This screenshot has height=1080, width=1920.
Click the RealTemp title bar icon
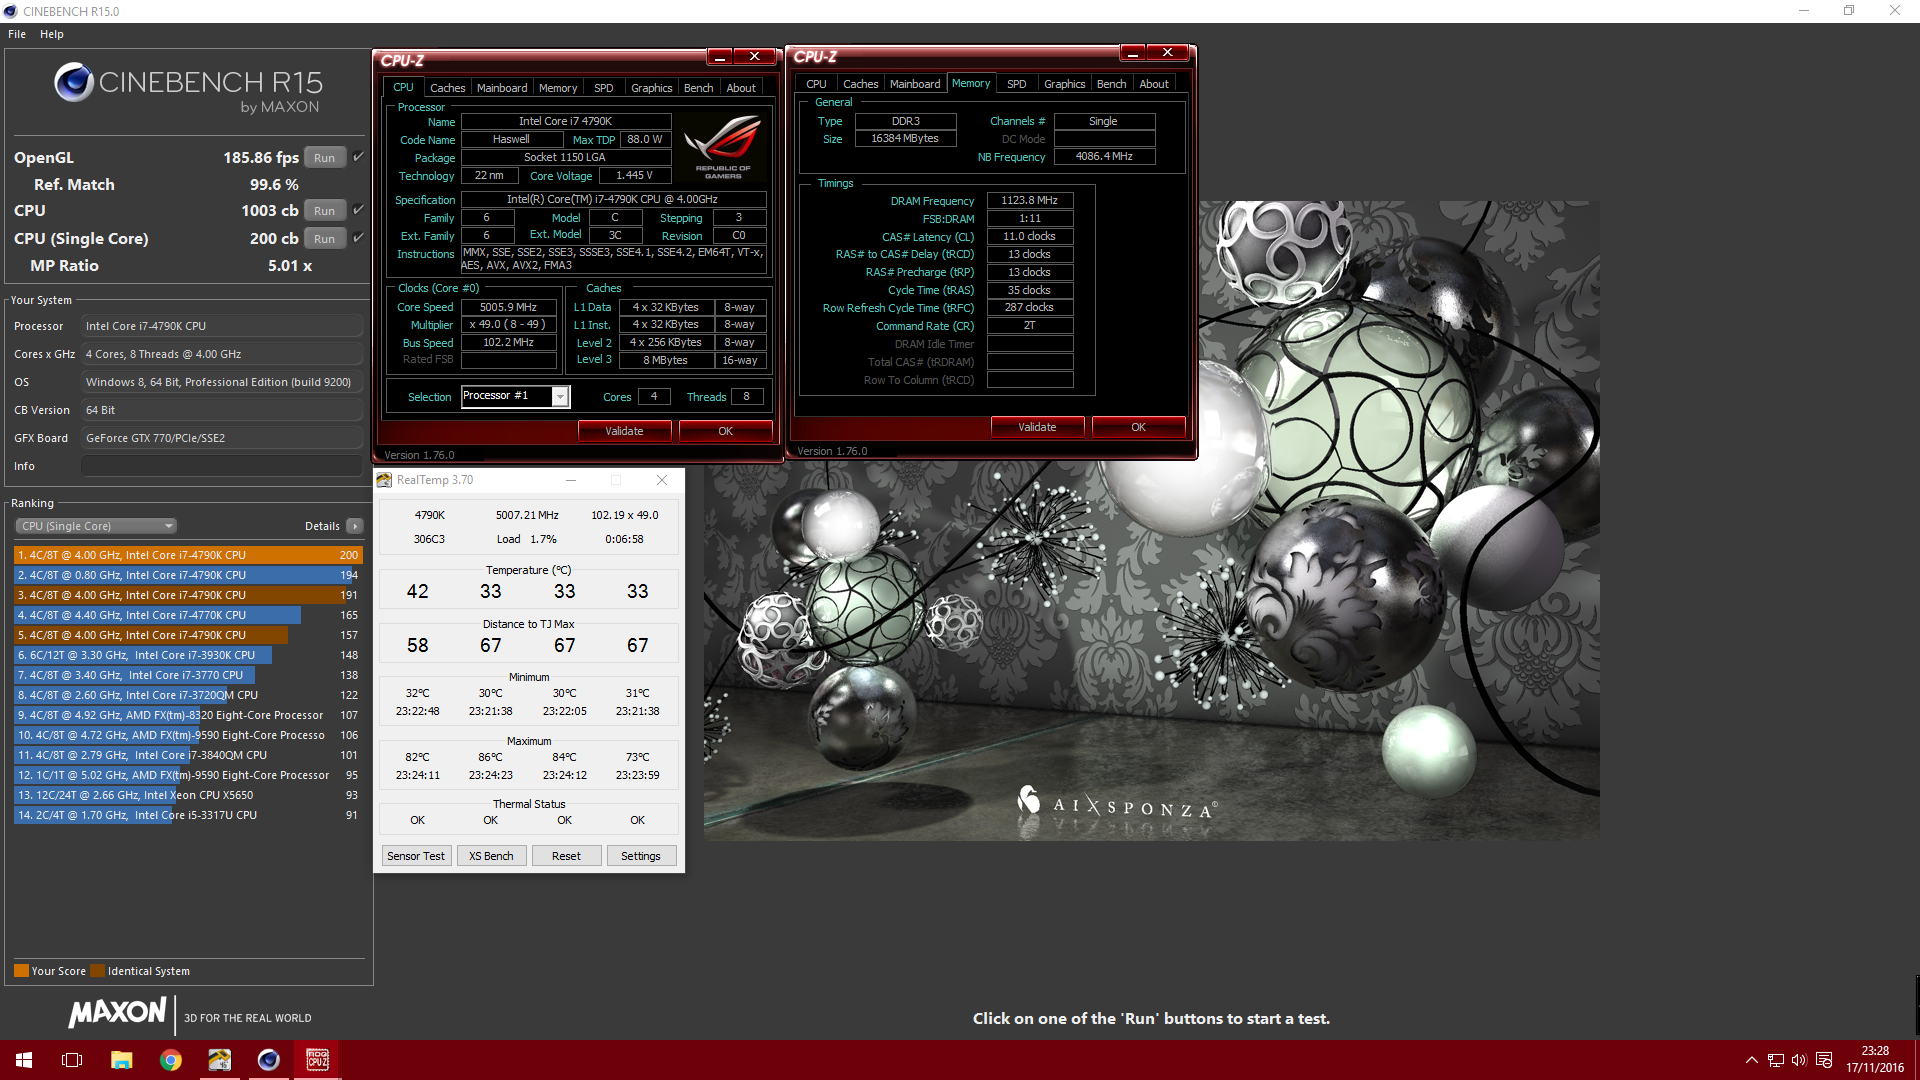coord(384,480)
